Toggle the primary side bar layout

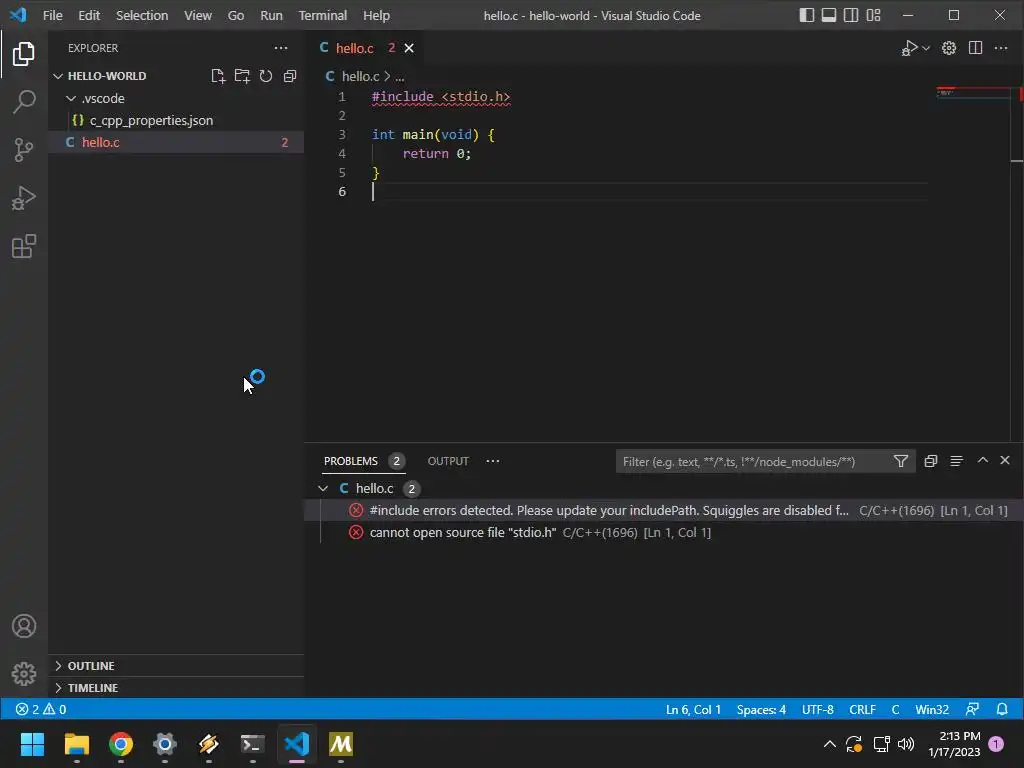(x=807, y=15)
